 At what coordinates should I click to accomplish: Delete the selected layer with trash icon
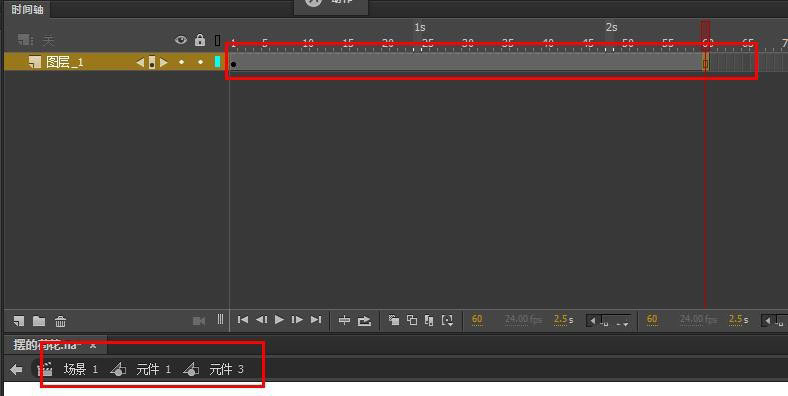click(x=60, y=321)
